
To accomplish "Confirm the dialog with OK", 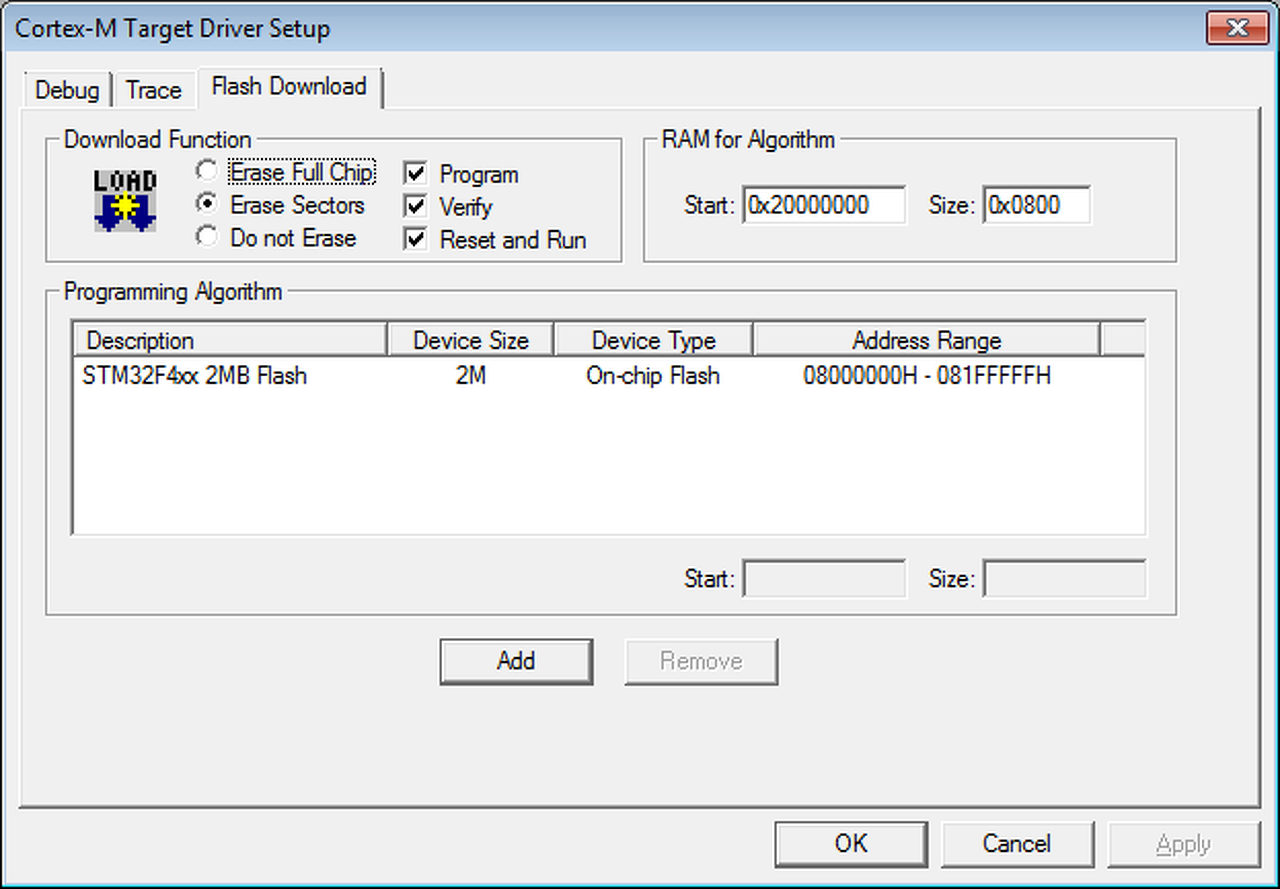I will pos(851,844).
